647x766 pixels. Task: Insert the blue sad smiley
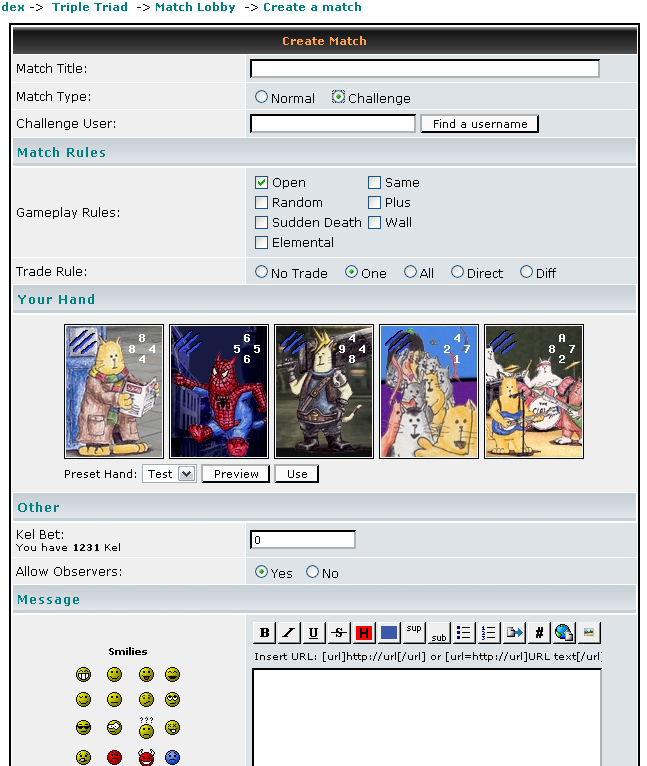(172, 757)
